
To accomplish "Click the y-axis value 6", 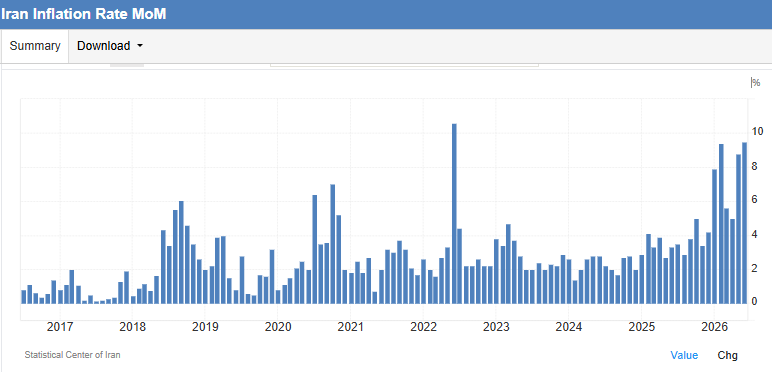I will click(x=754, y=200).
